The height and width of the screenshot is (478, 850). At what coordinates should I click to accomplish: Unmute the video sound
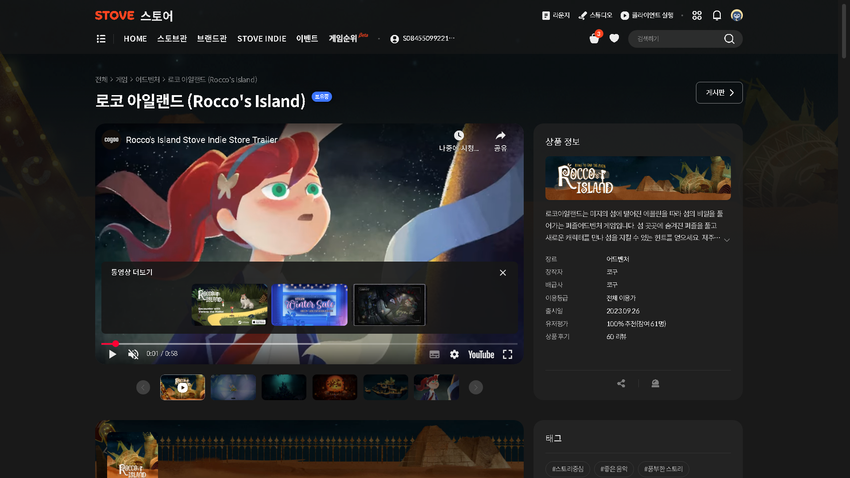click(x=133, y=354)
